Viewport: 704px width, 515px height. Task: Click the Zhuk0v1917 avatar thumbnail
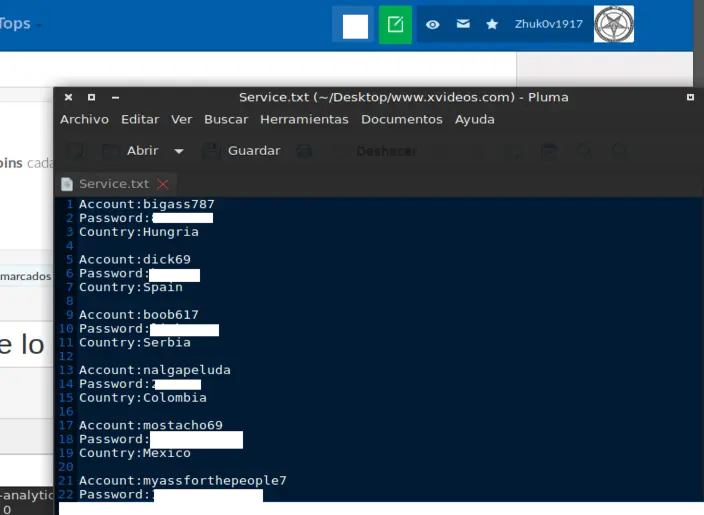[614, 24]
